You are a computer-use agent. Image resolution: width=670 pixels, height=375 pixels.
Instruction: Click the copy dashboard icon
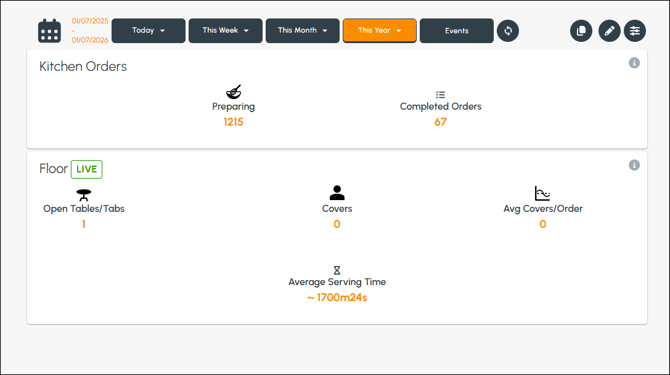tap(581, 31)
